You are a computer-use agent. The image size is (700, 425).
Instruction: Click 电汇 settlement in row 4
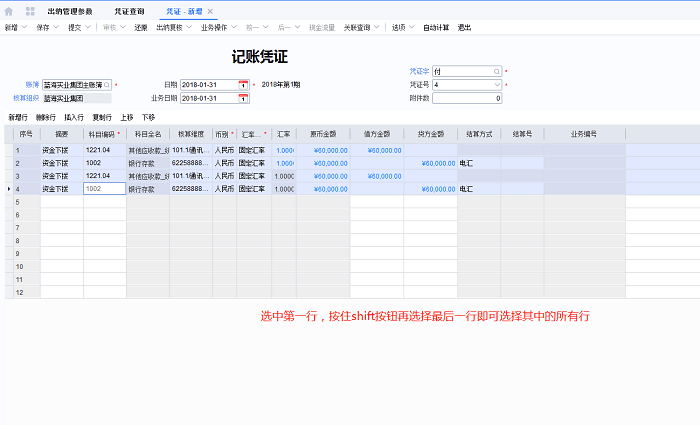point(466,189)
